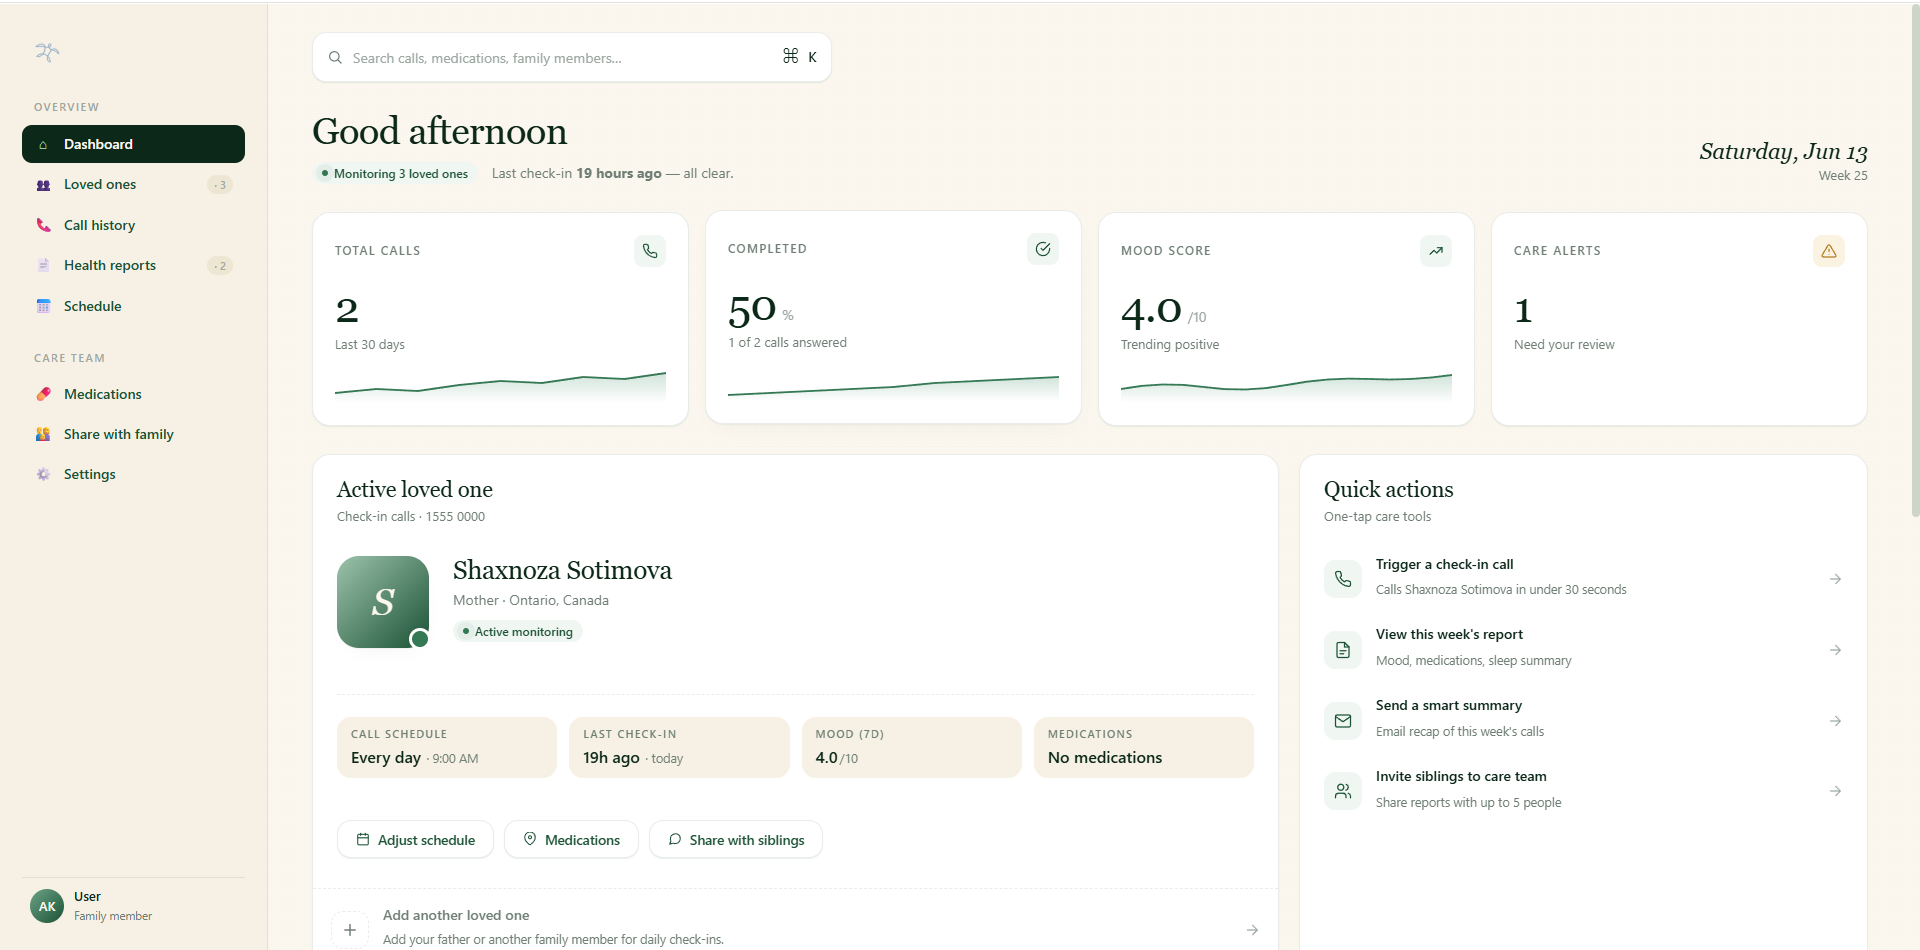Click the Loved ones count badge 3
This screenshot has width=1920, height=950.
(x=220, y=185)
